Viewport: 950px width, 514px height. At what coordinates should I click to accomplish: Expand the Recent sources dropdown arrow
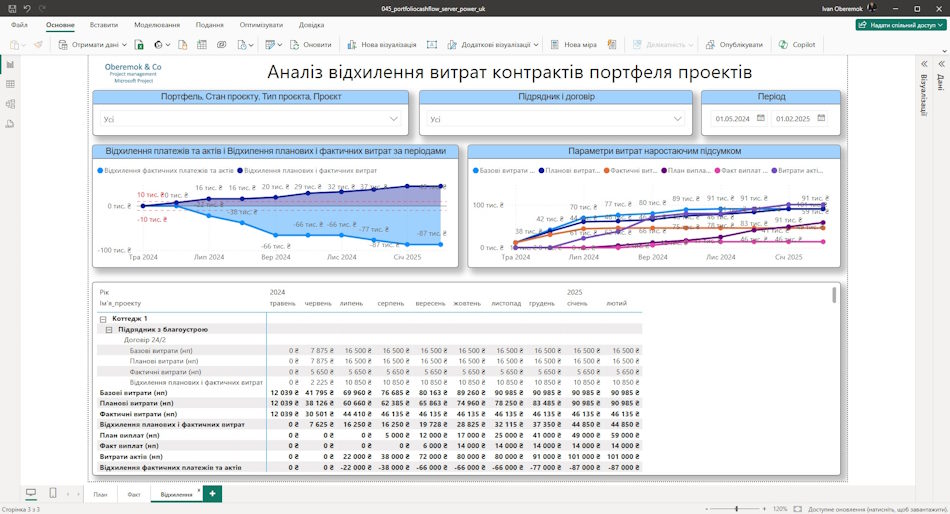251,45
